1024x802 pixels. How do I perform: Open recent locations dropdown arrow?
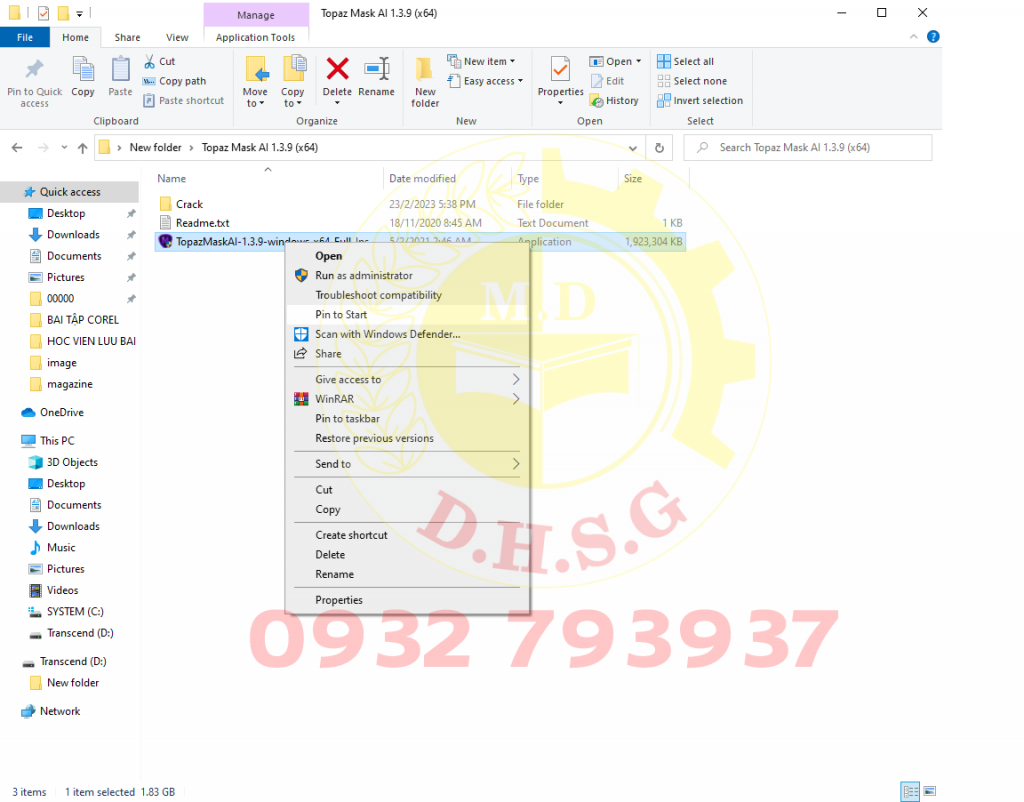(64, 148)
